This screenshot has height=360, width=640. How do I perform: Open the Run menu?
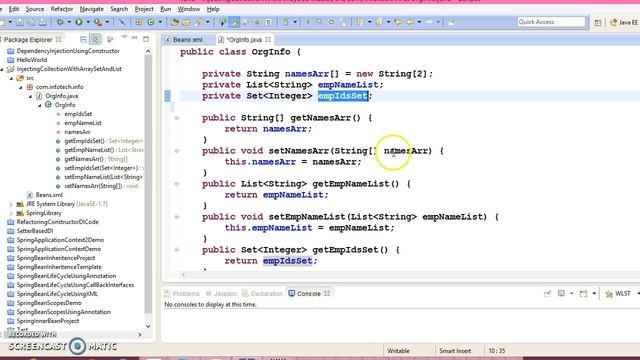(x=165, y=9)
